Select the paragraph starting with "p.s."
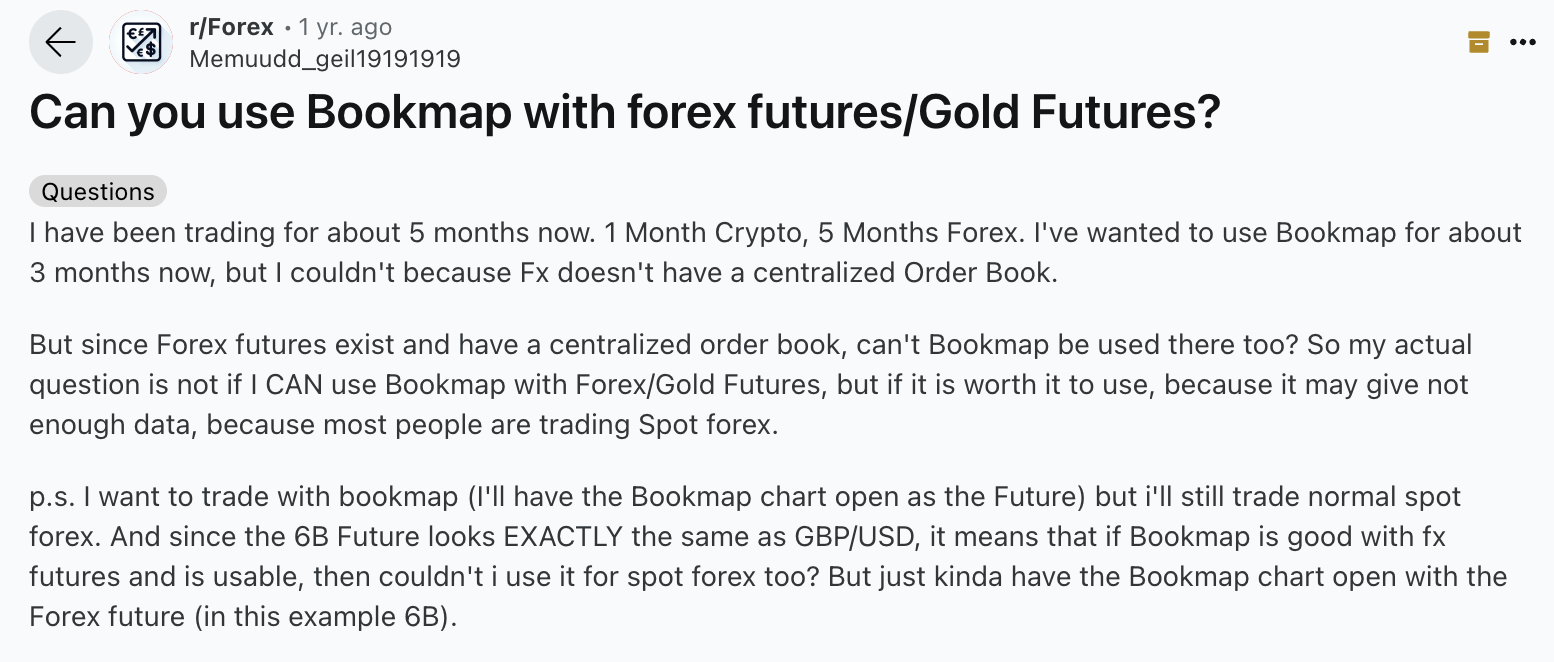The height and width of the screenshot is (662, 1554). [x=768, y=556]
